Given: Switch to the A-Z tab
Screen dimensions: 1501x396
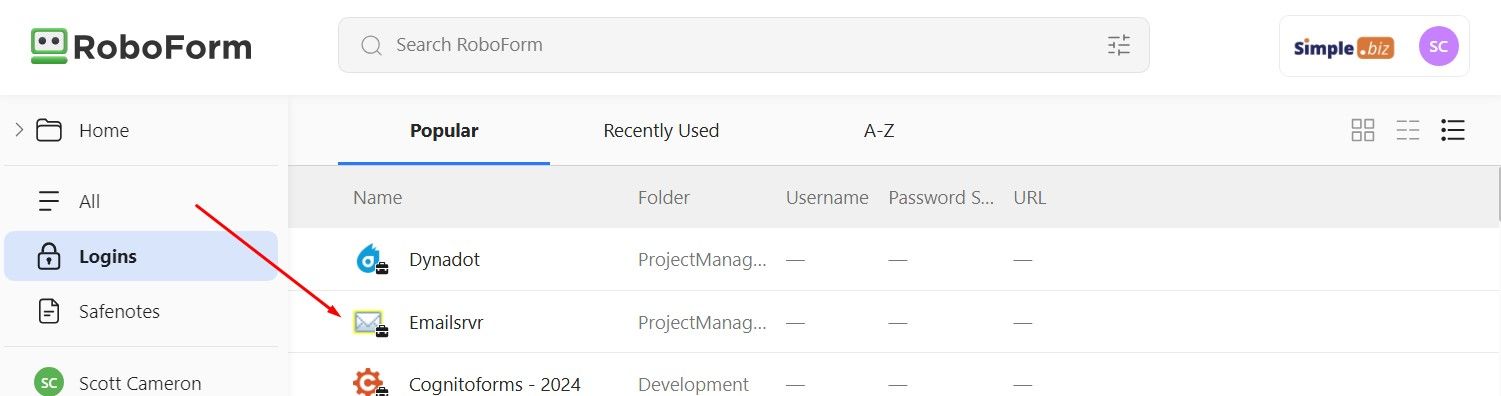Looking at the screenshot, I should click(x=879, y=130).
